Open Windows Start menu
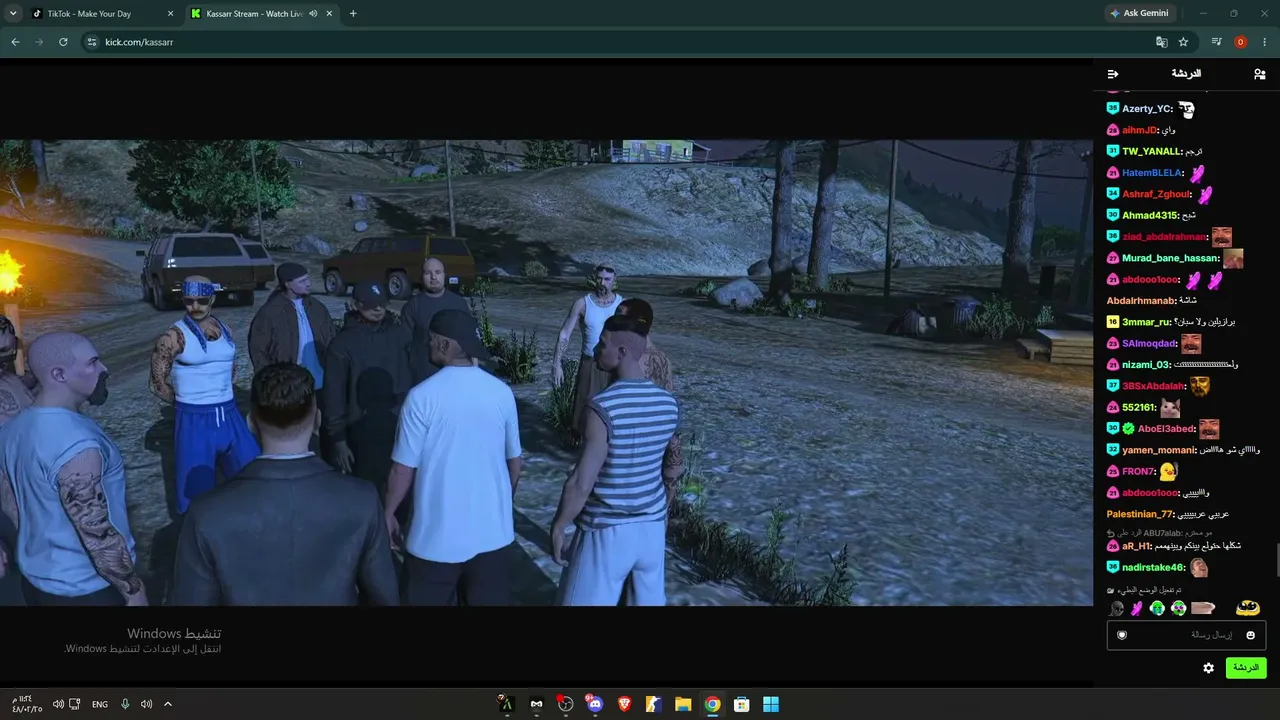The width and height of the screenshot is (1280, 720). [x=771, y=704]
